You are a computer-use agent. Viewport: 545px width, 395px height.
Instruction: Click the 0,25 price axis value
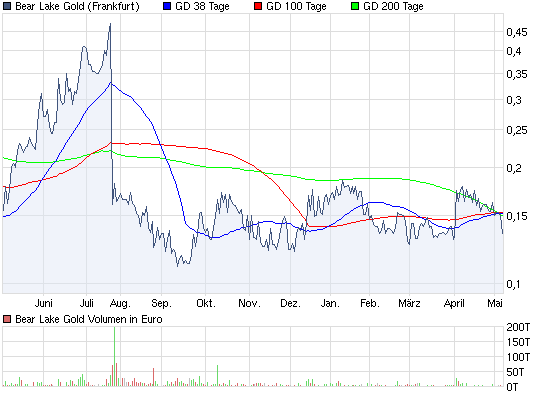(x=517, y=130)
